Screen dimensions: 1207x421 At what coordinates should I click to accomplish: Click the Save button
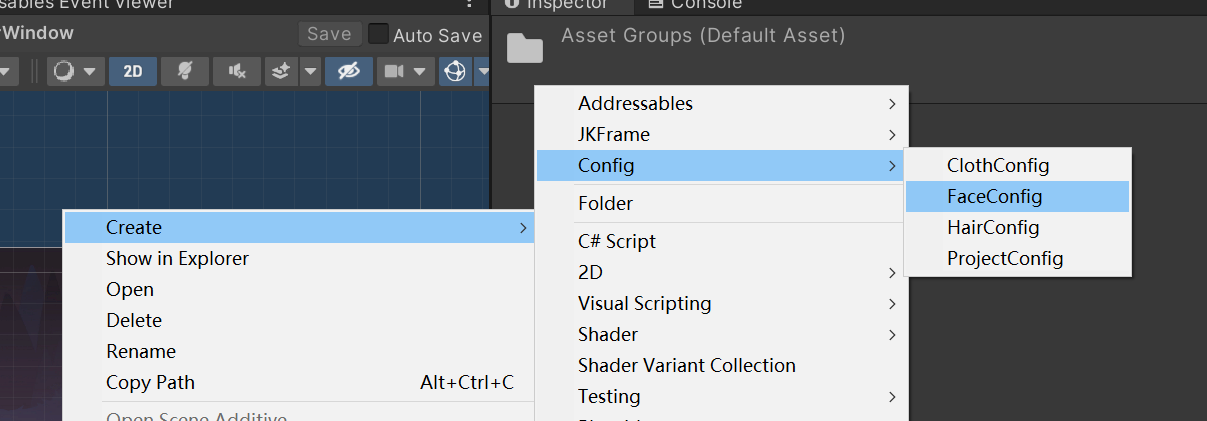click(x=329, y=34)
